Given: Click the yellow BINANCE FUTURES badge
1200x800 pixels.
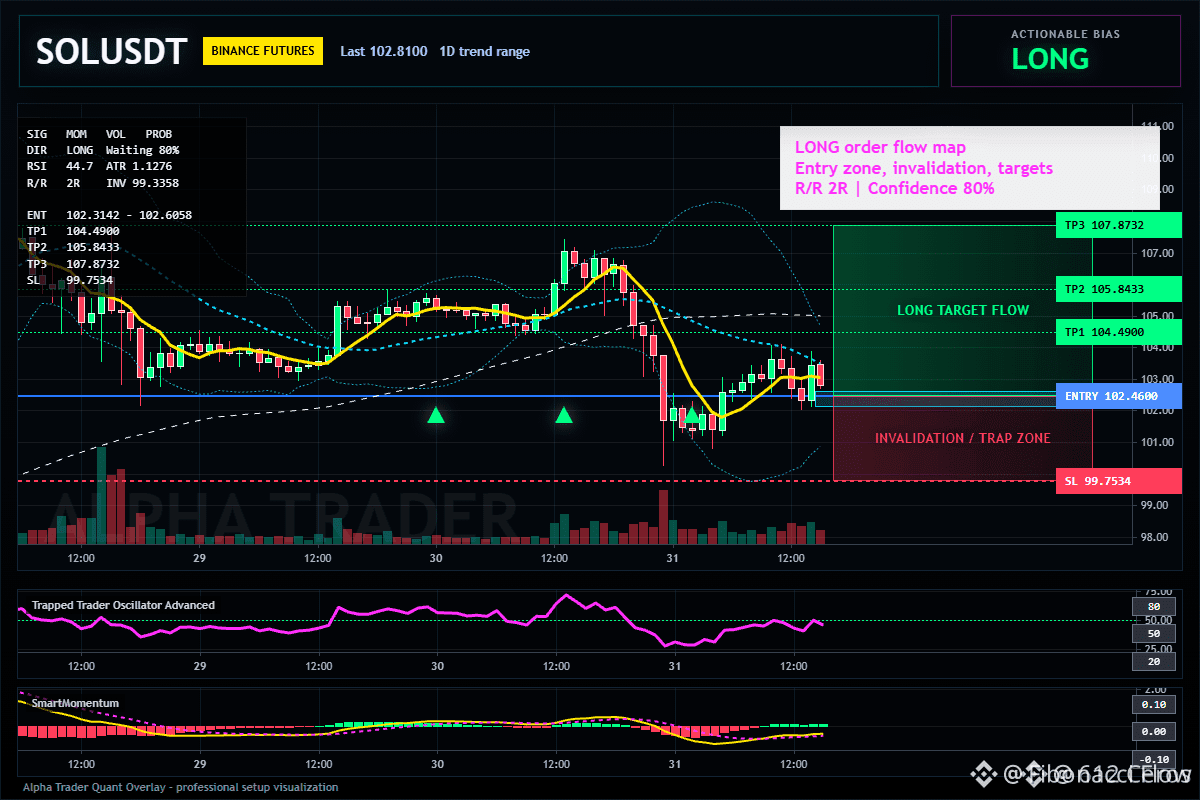Looking at the screenshot, I should tap(262, 51).
